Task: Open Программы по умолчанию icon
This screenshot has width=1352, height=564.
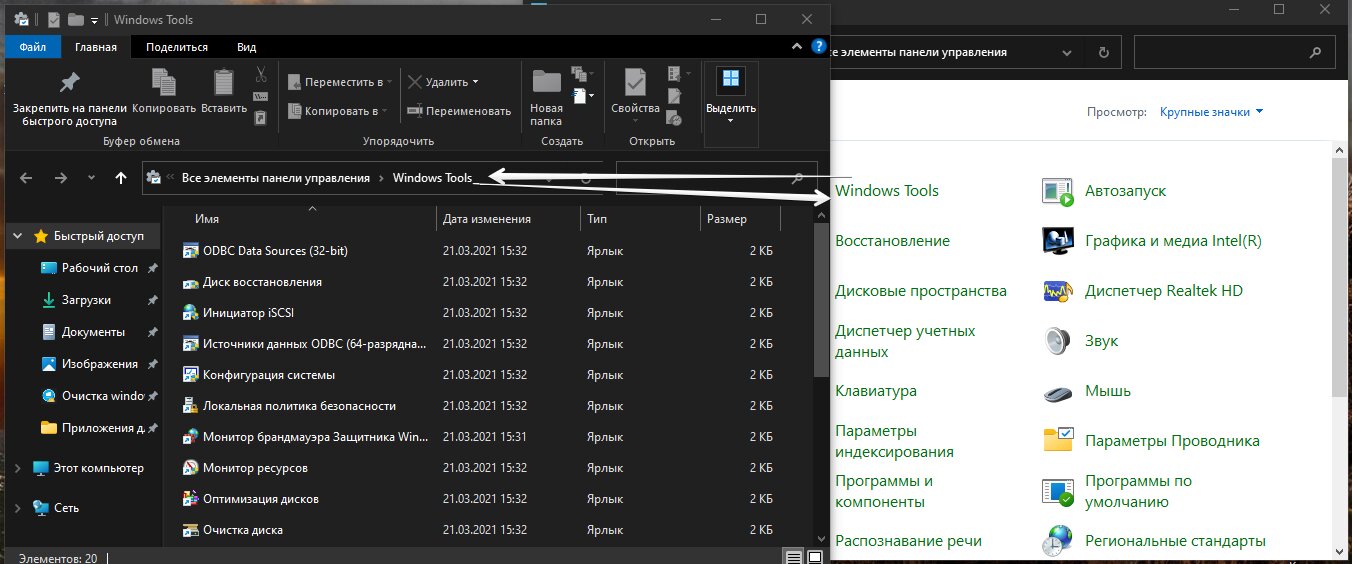Action: click(1058, 491)
